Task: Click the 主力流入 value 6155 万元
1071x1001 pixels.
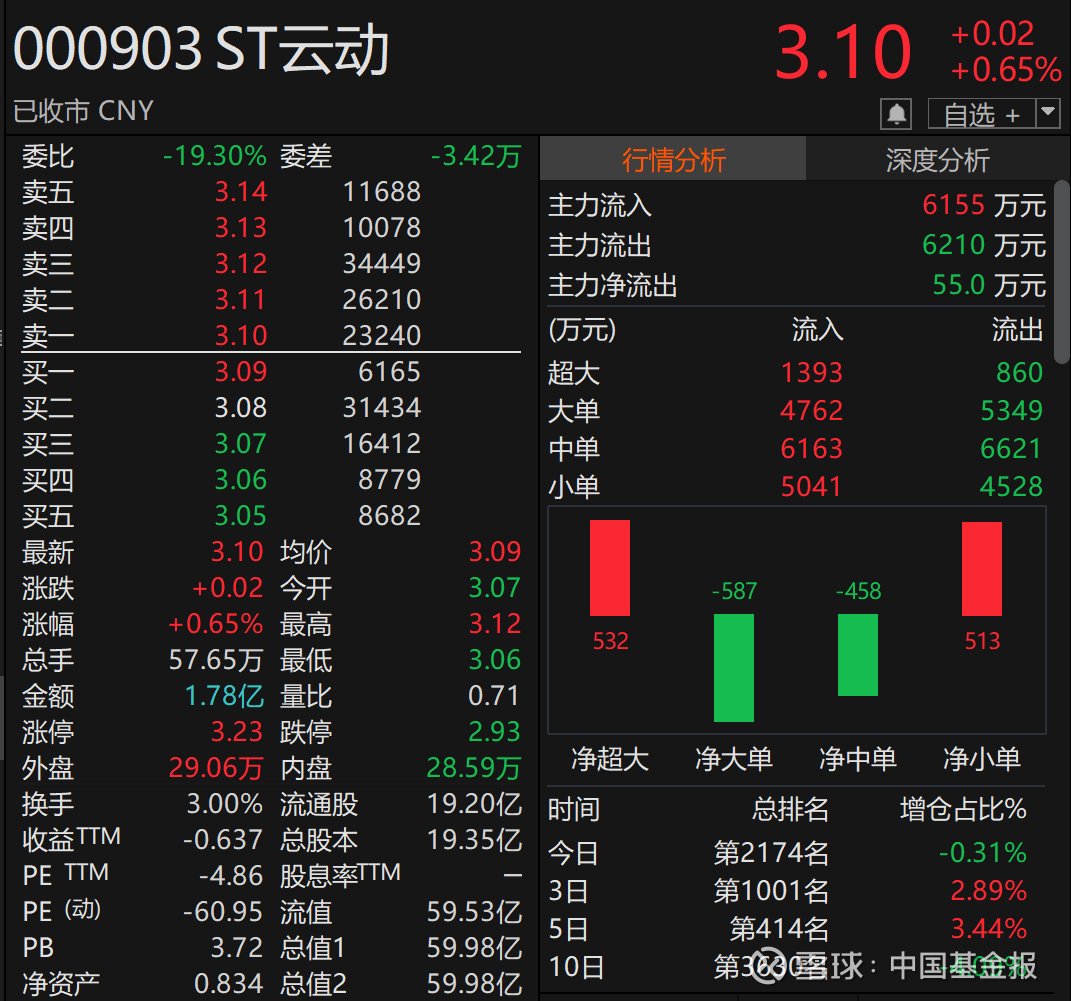Action: [984, 205]
